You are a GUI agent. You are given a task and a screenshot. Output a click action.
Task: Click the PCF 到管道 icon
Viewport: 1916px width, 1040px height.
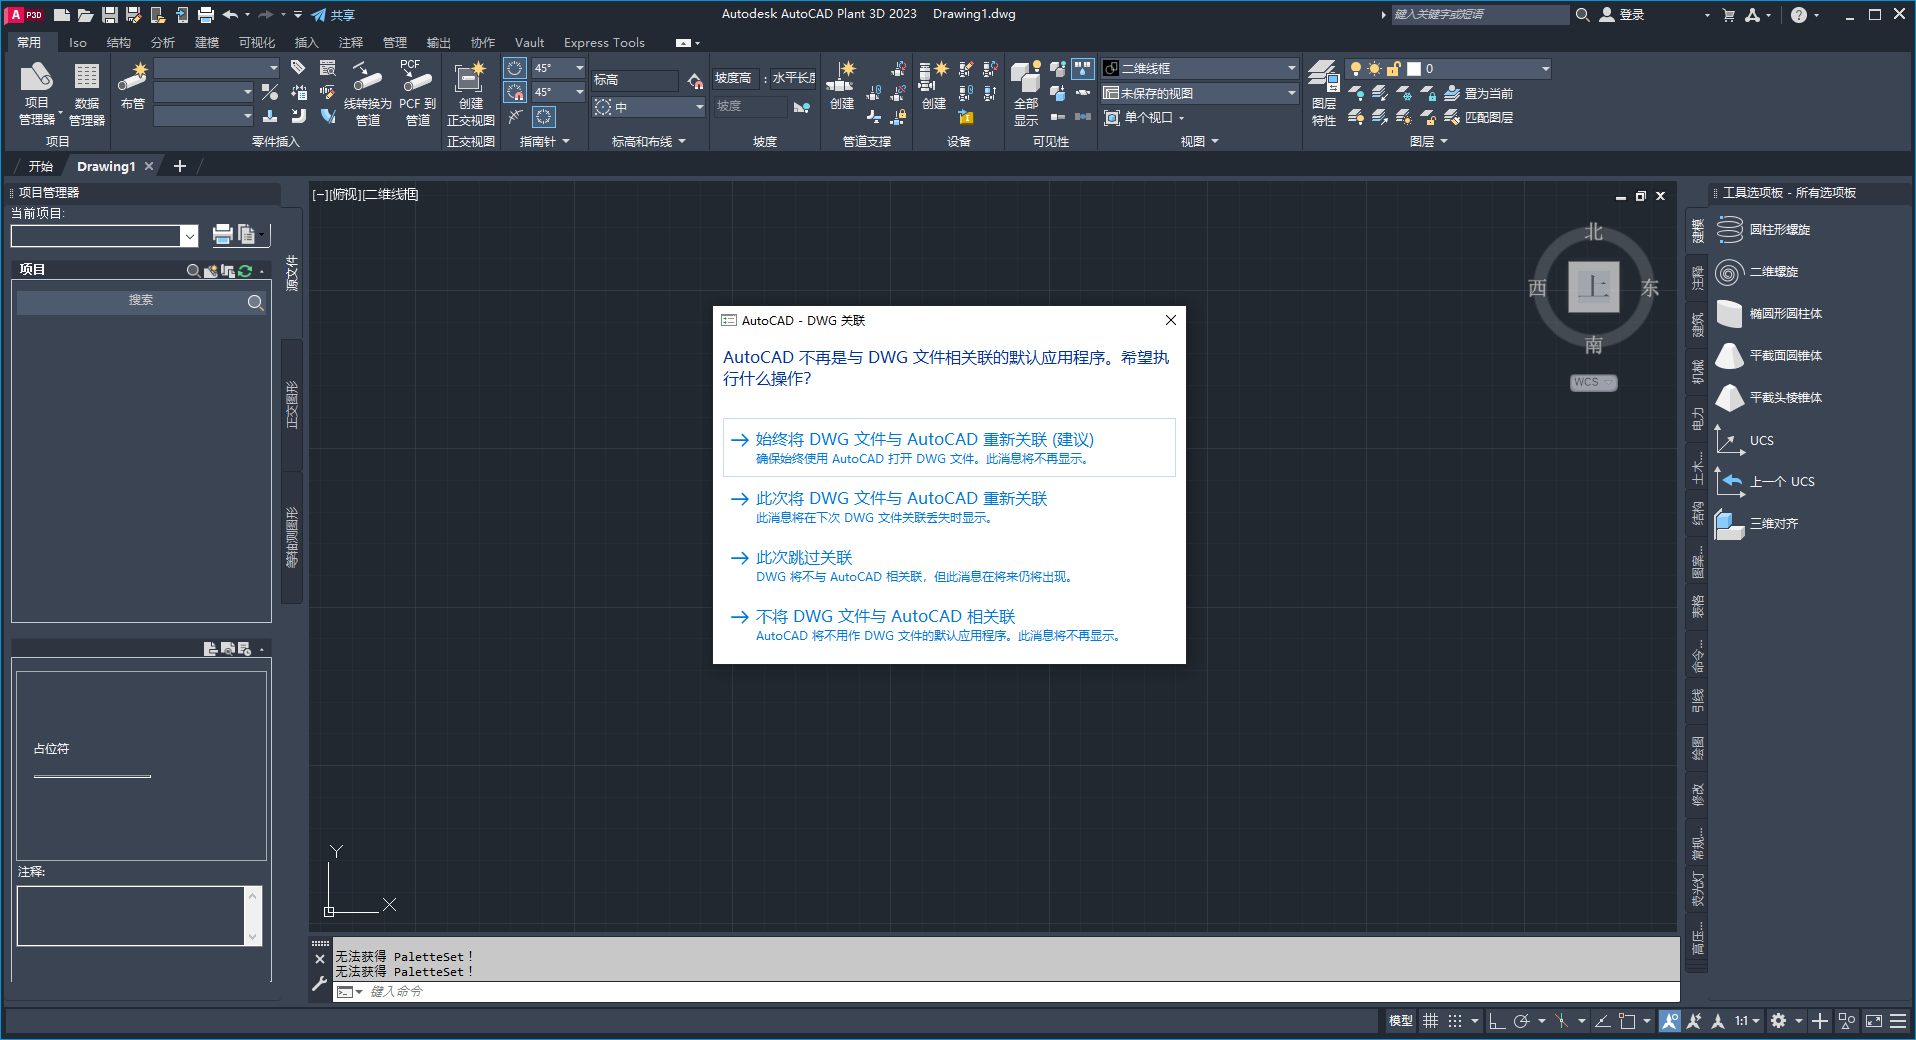tap(417, 92)
